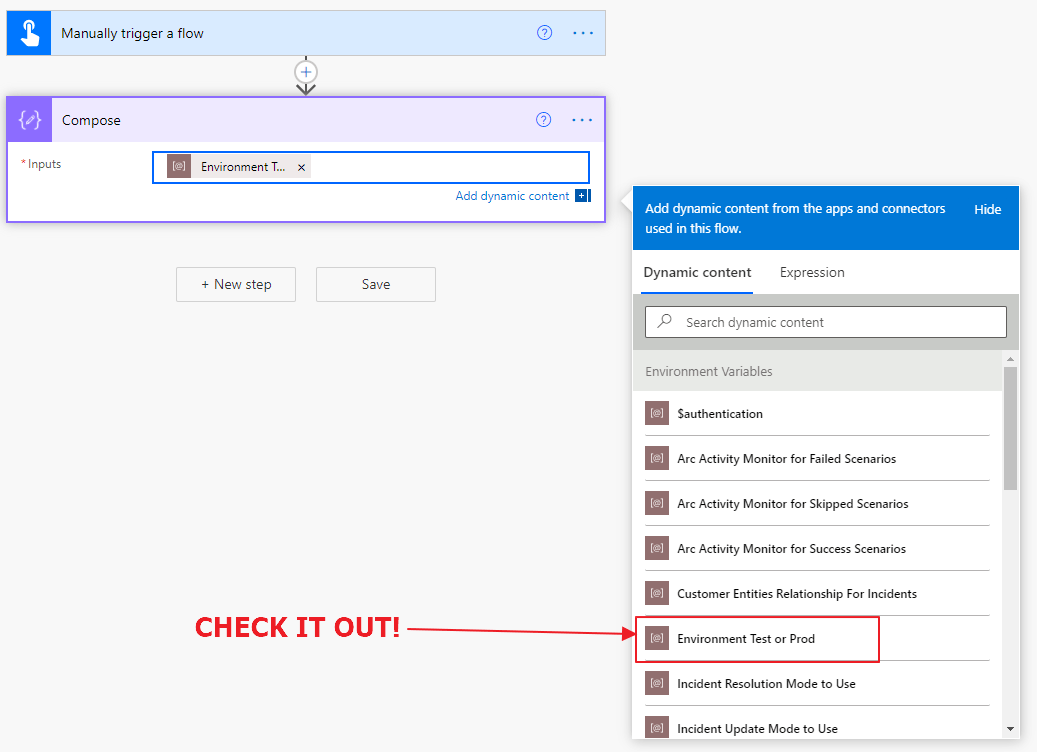Viewport: 1037px width, 752px height.
Task: Remove the Environment token from Inputs
Action: [x=301, y=168]
